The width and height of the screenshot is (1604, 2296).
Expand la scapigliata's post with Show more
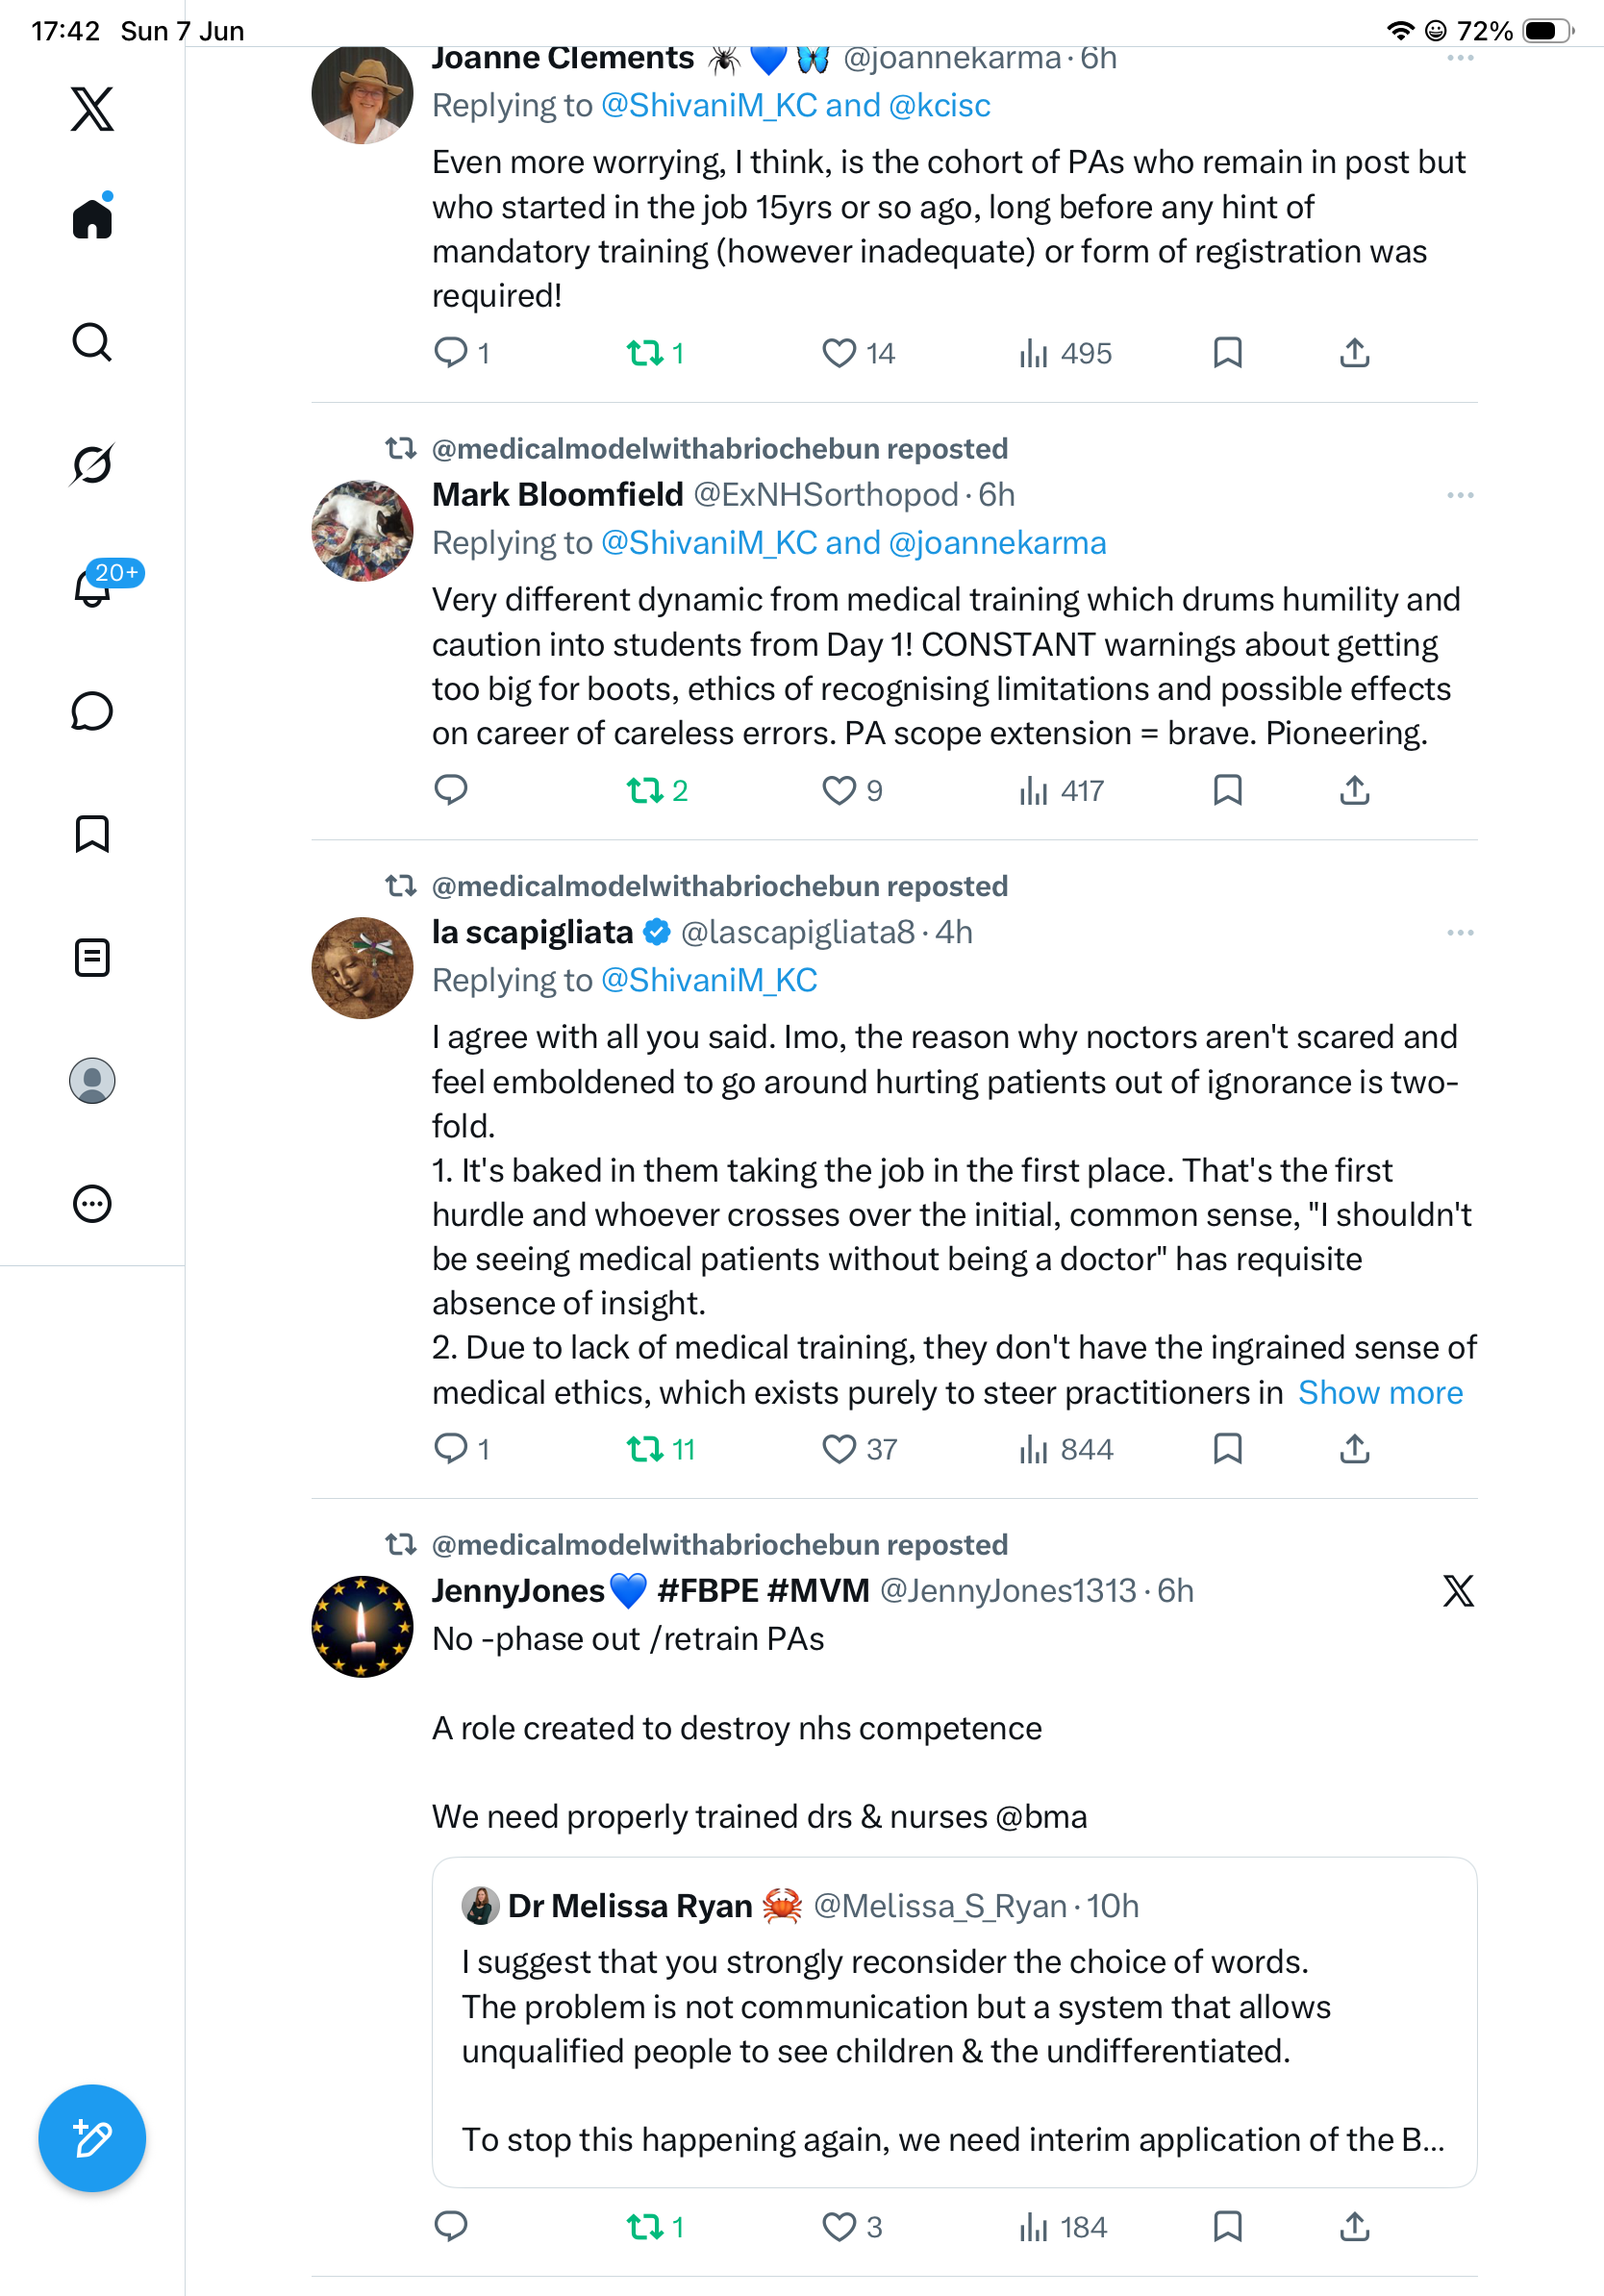coord(1380,1392)
